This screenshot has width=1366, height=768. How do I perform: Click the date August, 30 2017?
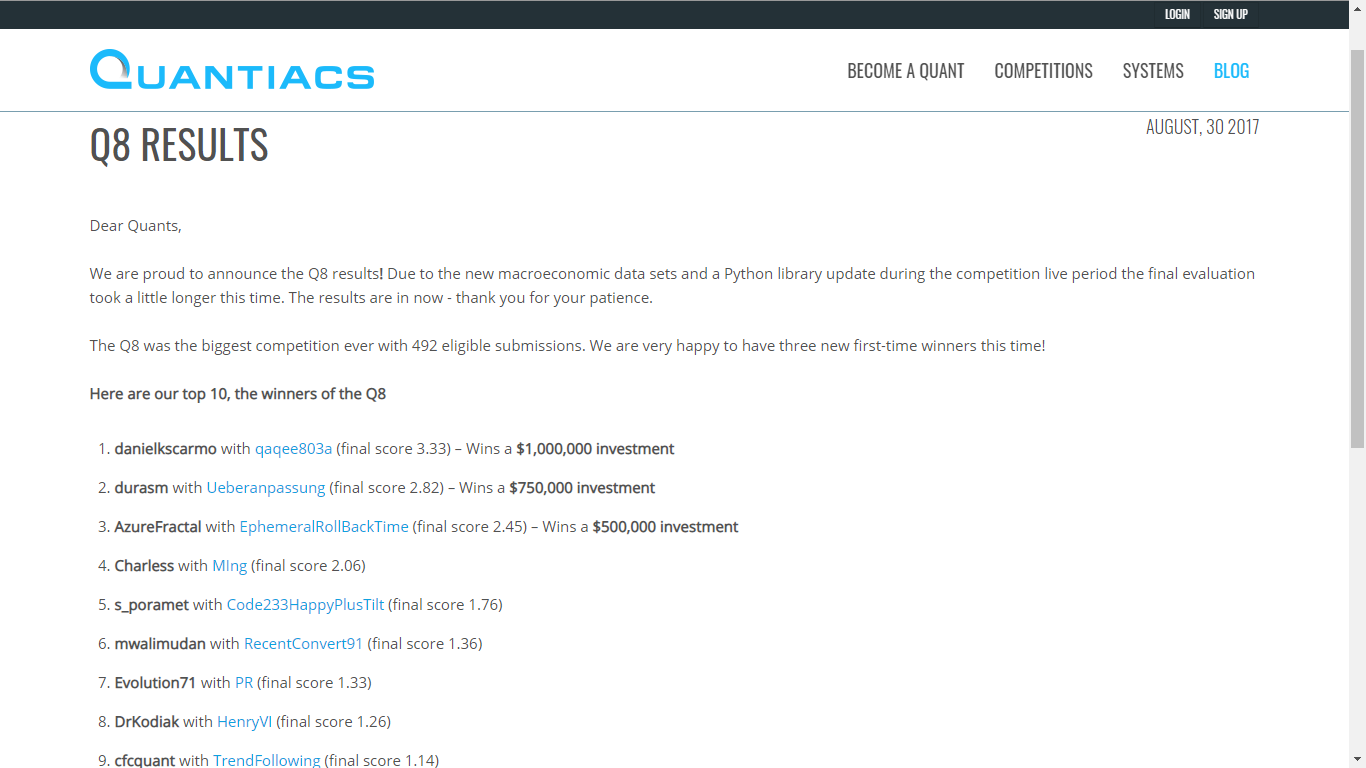1203,127
